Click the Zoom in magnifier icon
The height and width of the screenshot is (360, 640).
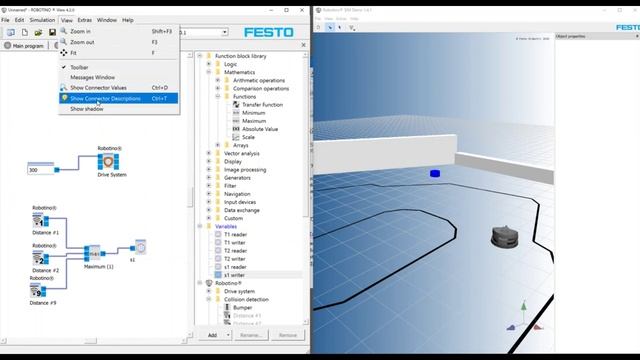click(64, 31)
